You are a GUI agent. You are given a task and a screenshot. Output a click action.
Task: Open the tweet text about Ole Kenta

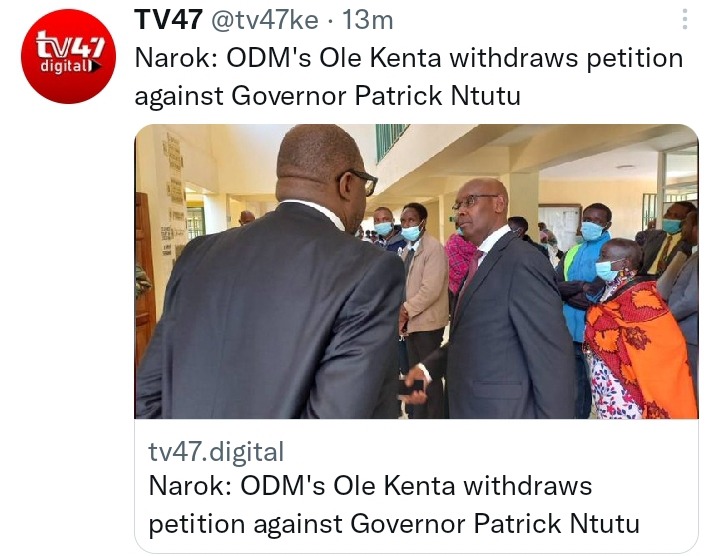pos(409,77)
